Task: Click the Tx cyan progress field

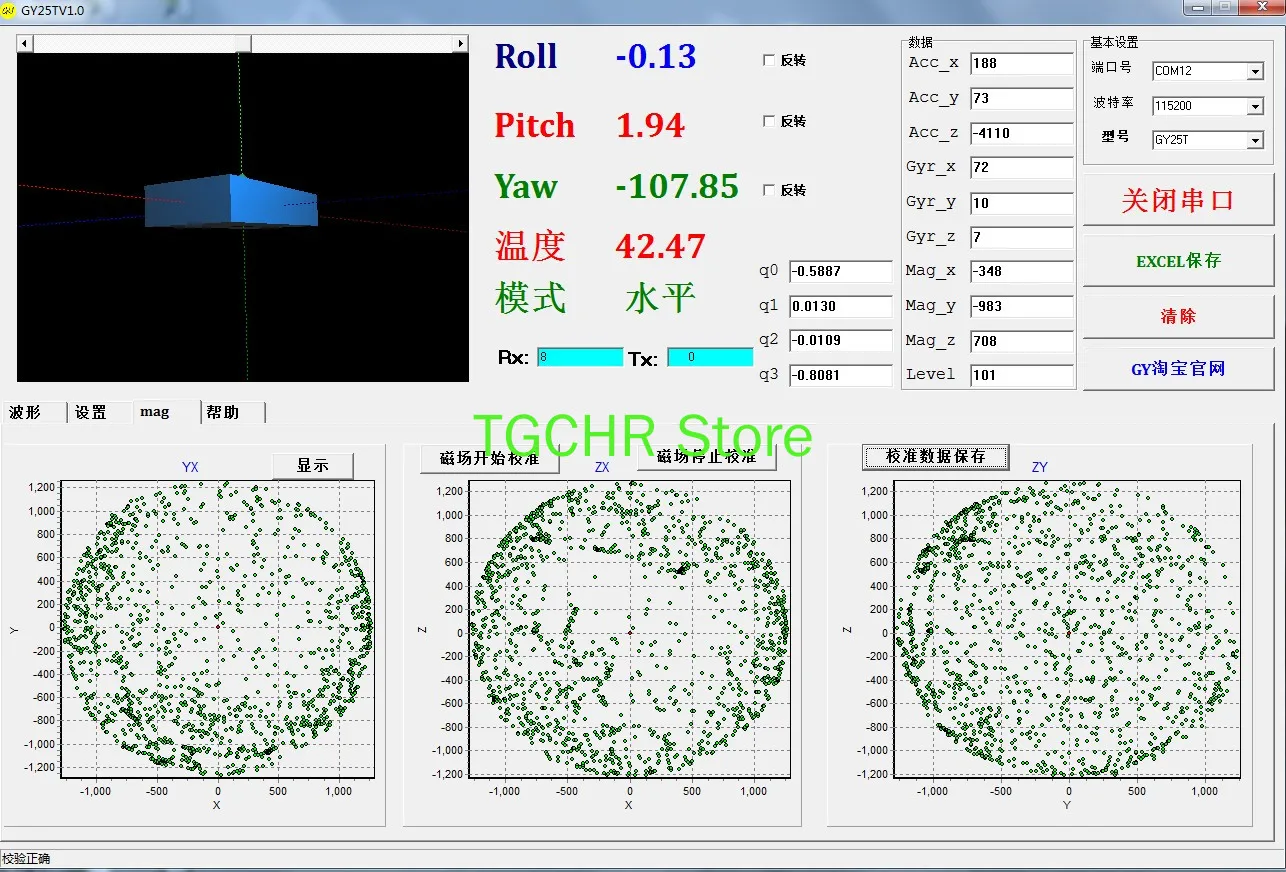Action: pyautogui.click(x=710, y=357)
